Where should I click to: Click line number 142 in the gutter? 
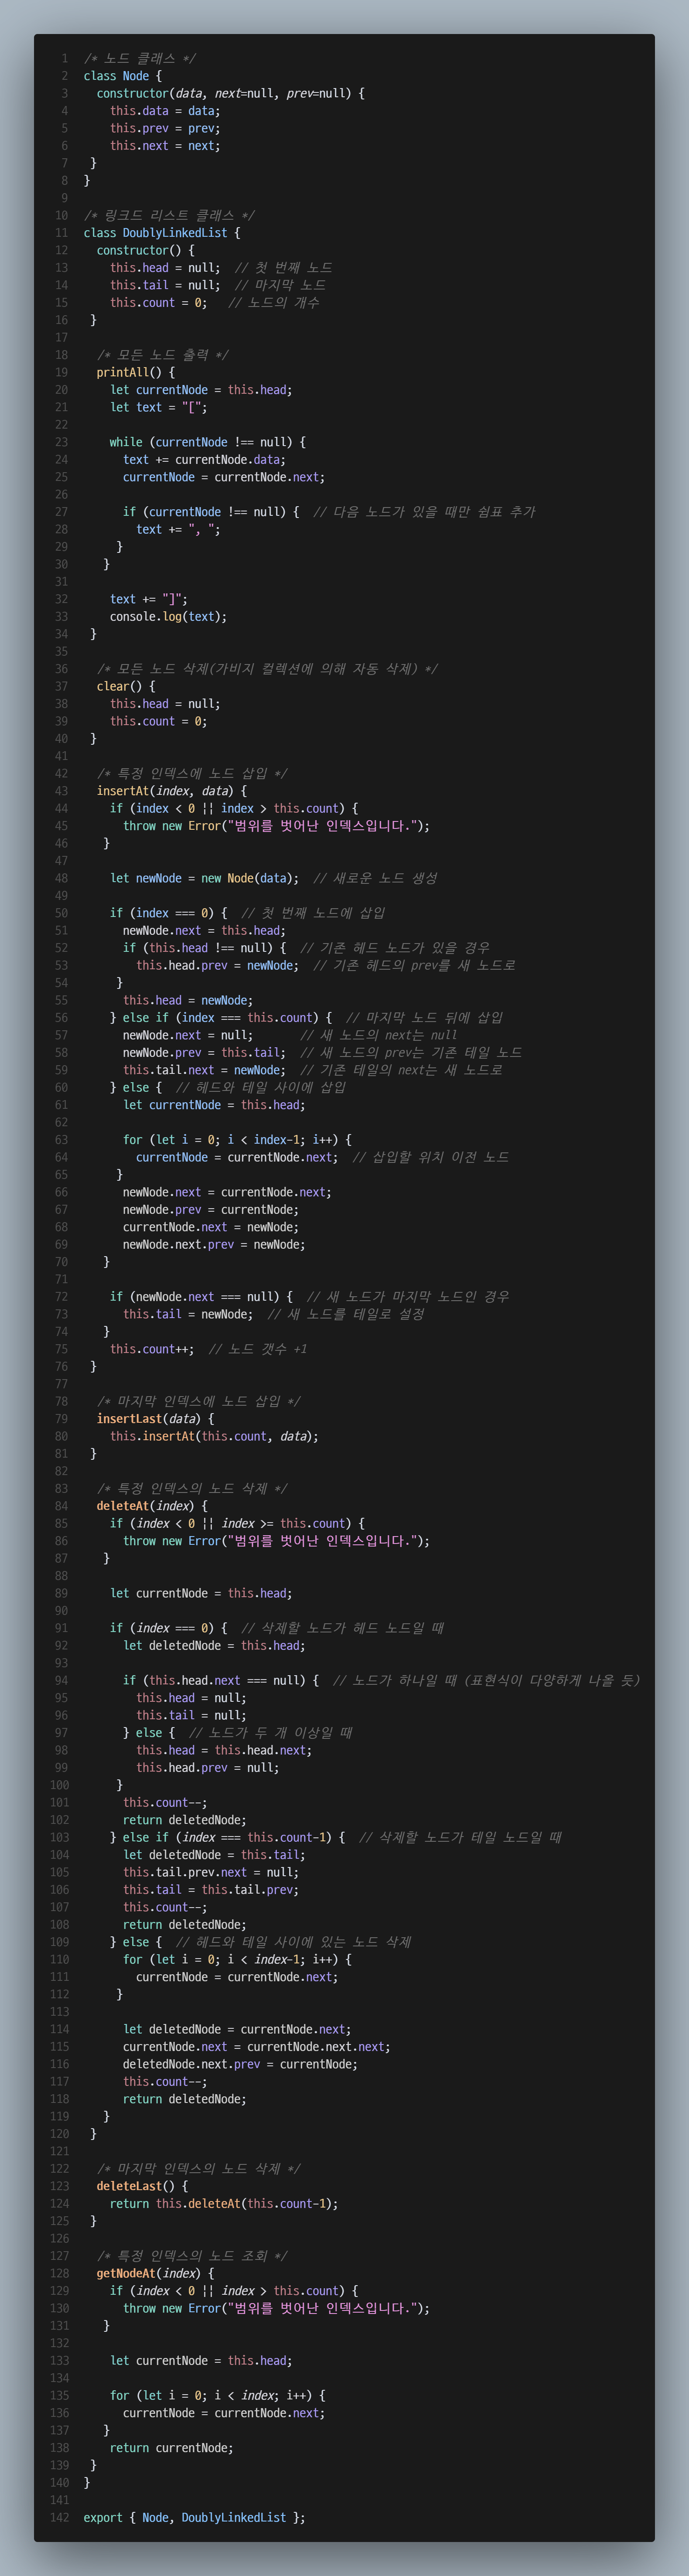pos(60,2518)
